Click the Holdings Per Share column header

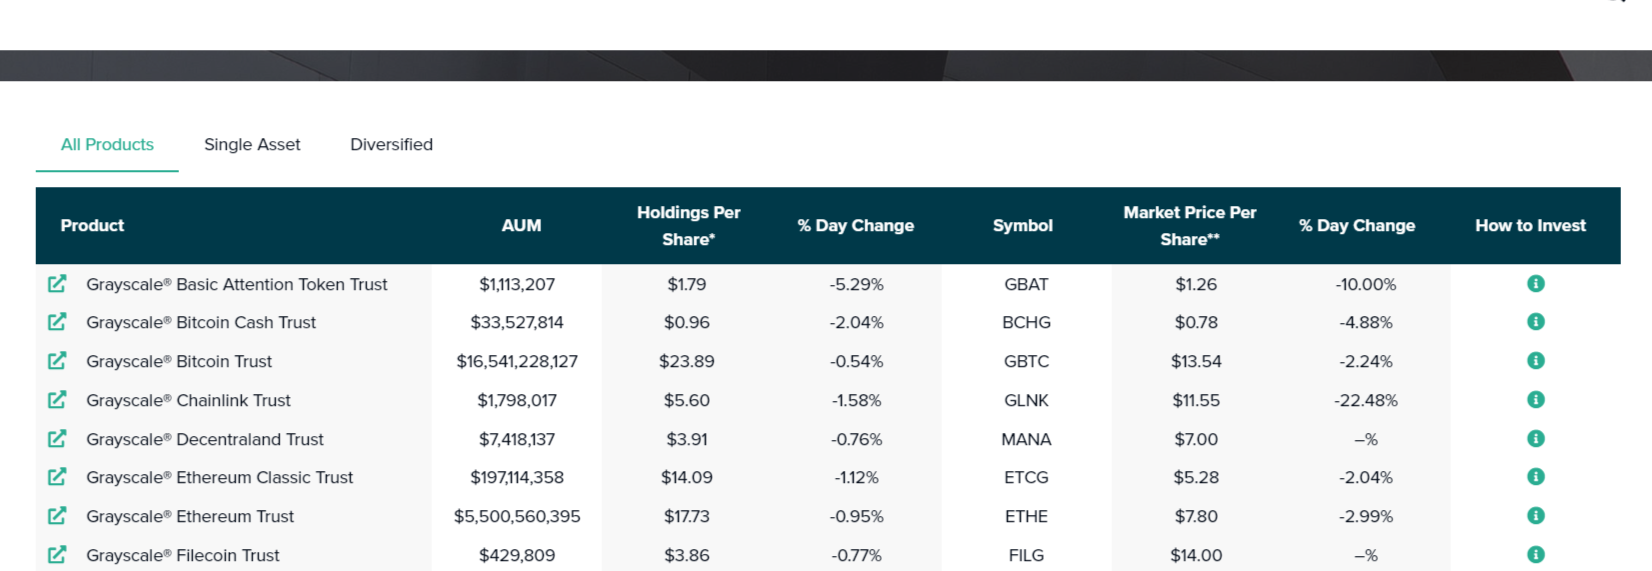pos(688,226)
